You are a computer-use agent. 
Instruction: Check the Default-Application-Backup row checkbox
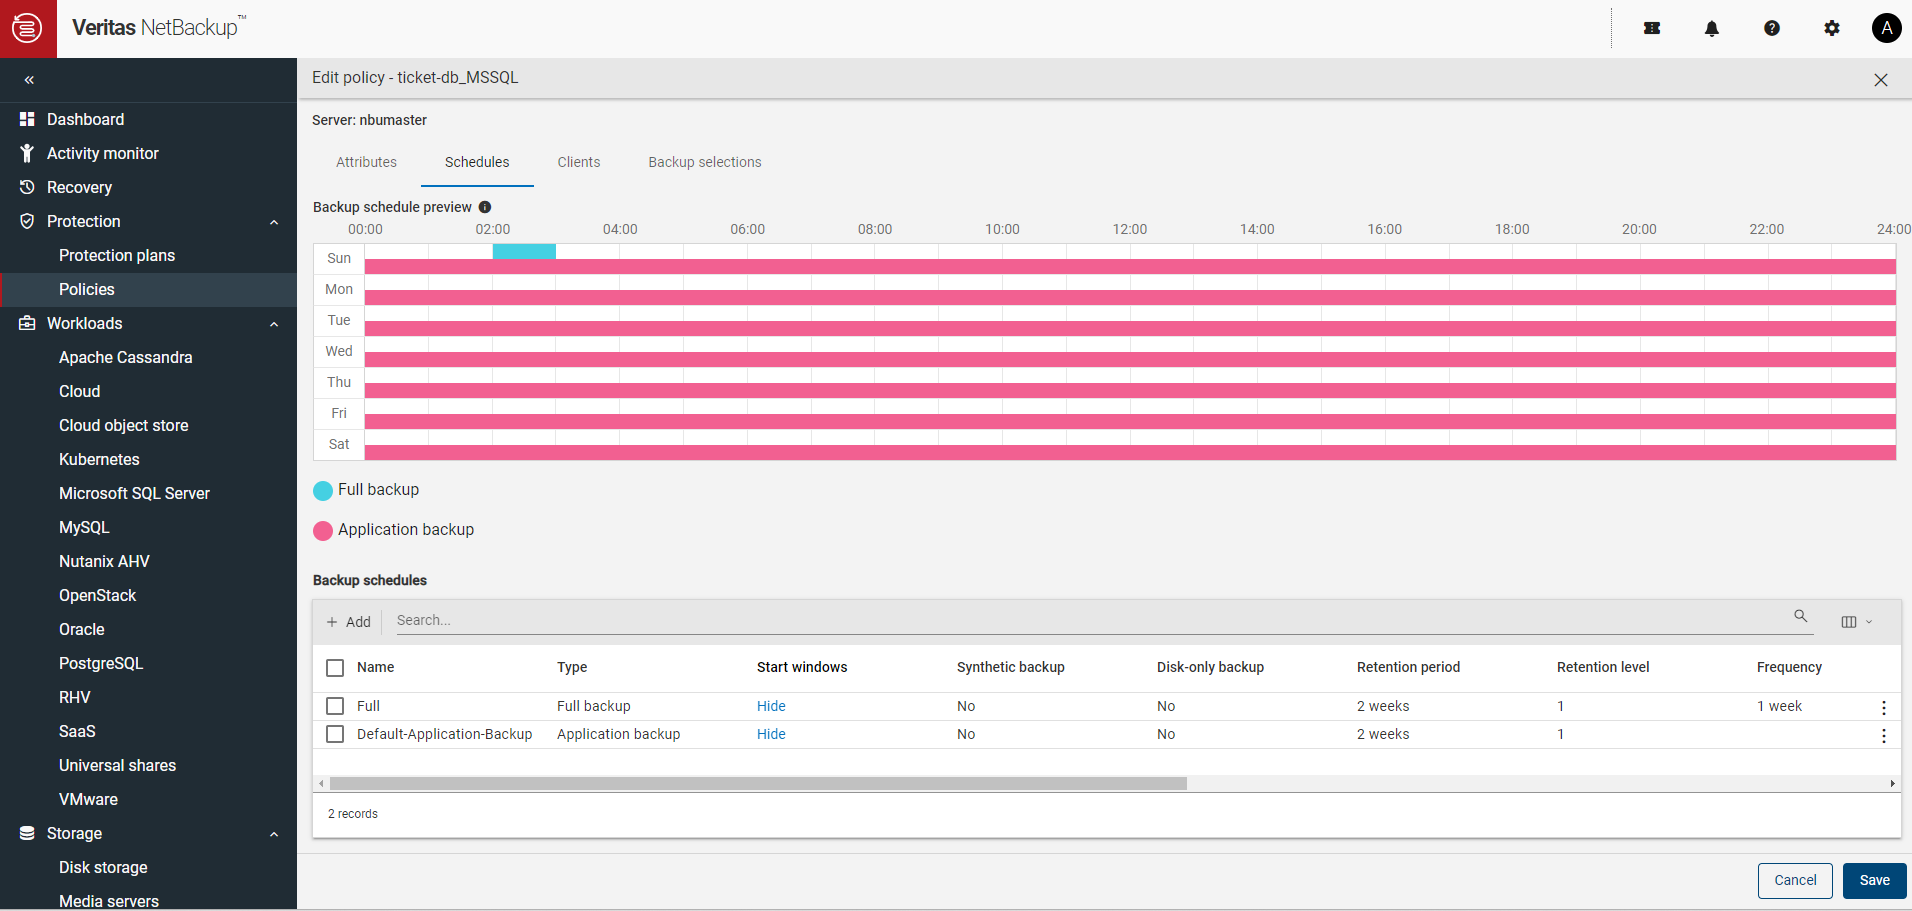click(334, 734)
